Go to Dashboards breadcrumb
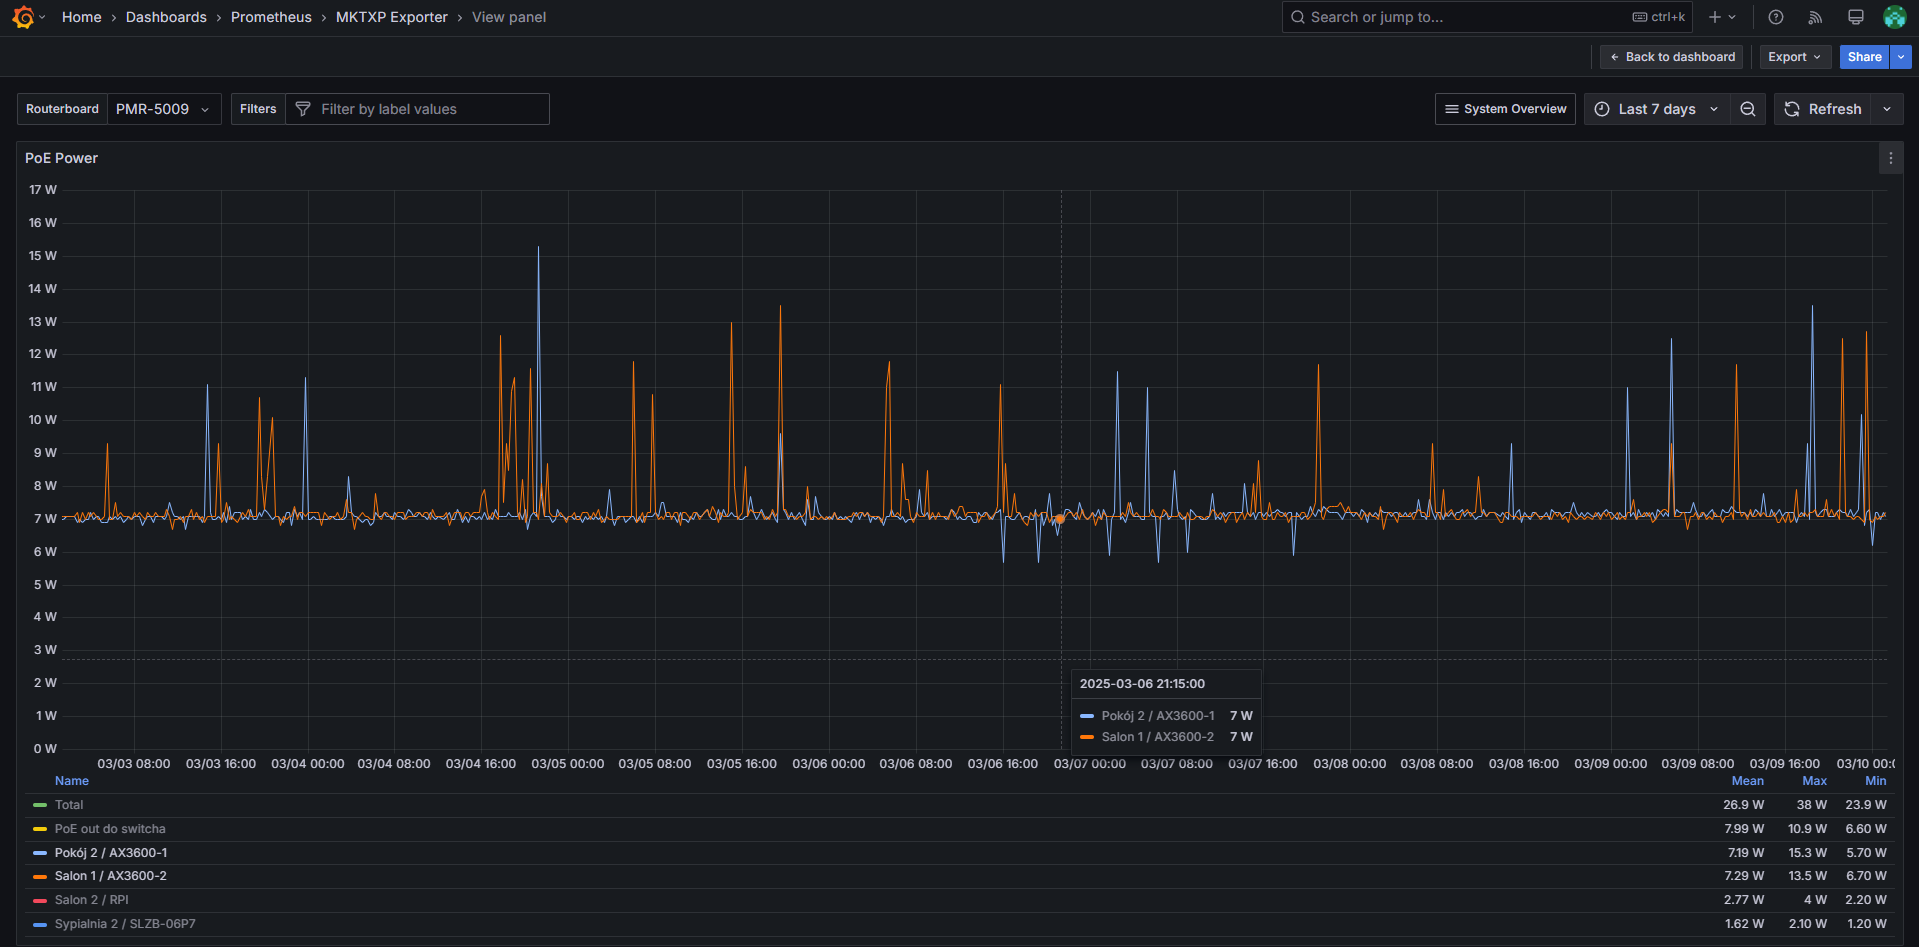The width and height of the screenshot is (1919, 947). tap(166, 17)
